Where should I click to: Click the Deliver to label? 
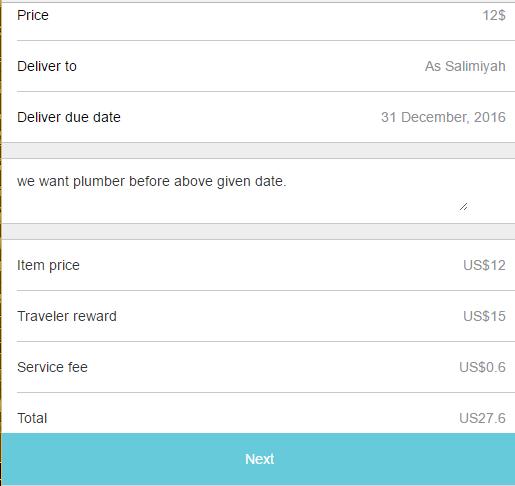point(47,66)
